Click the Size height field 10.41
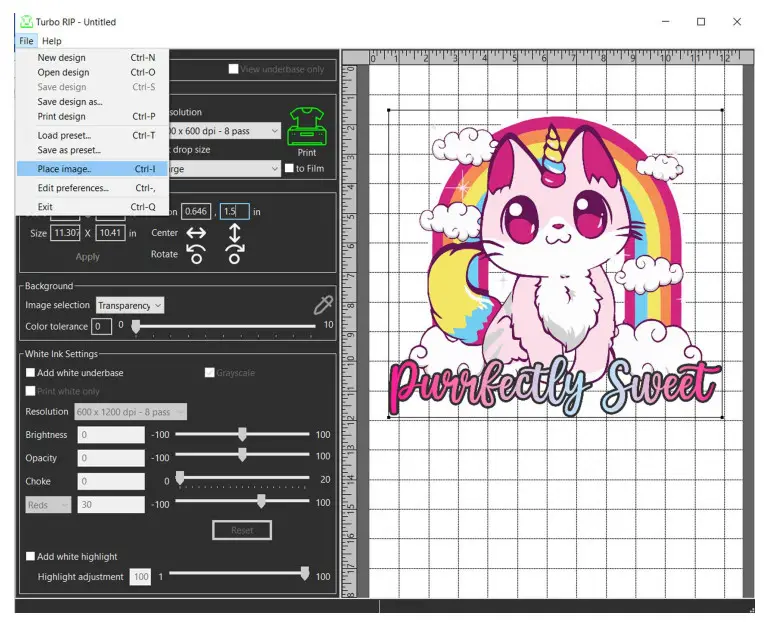767x627 pixels. pyautogui.click(x=110, y=233)
